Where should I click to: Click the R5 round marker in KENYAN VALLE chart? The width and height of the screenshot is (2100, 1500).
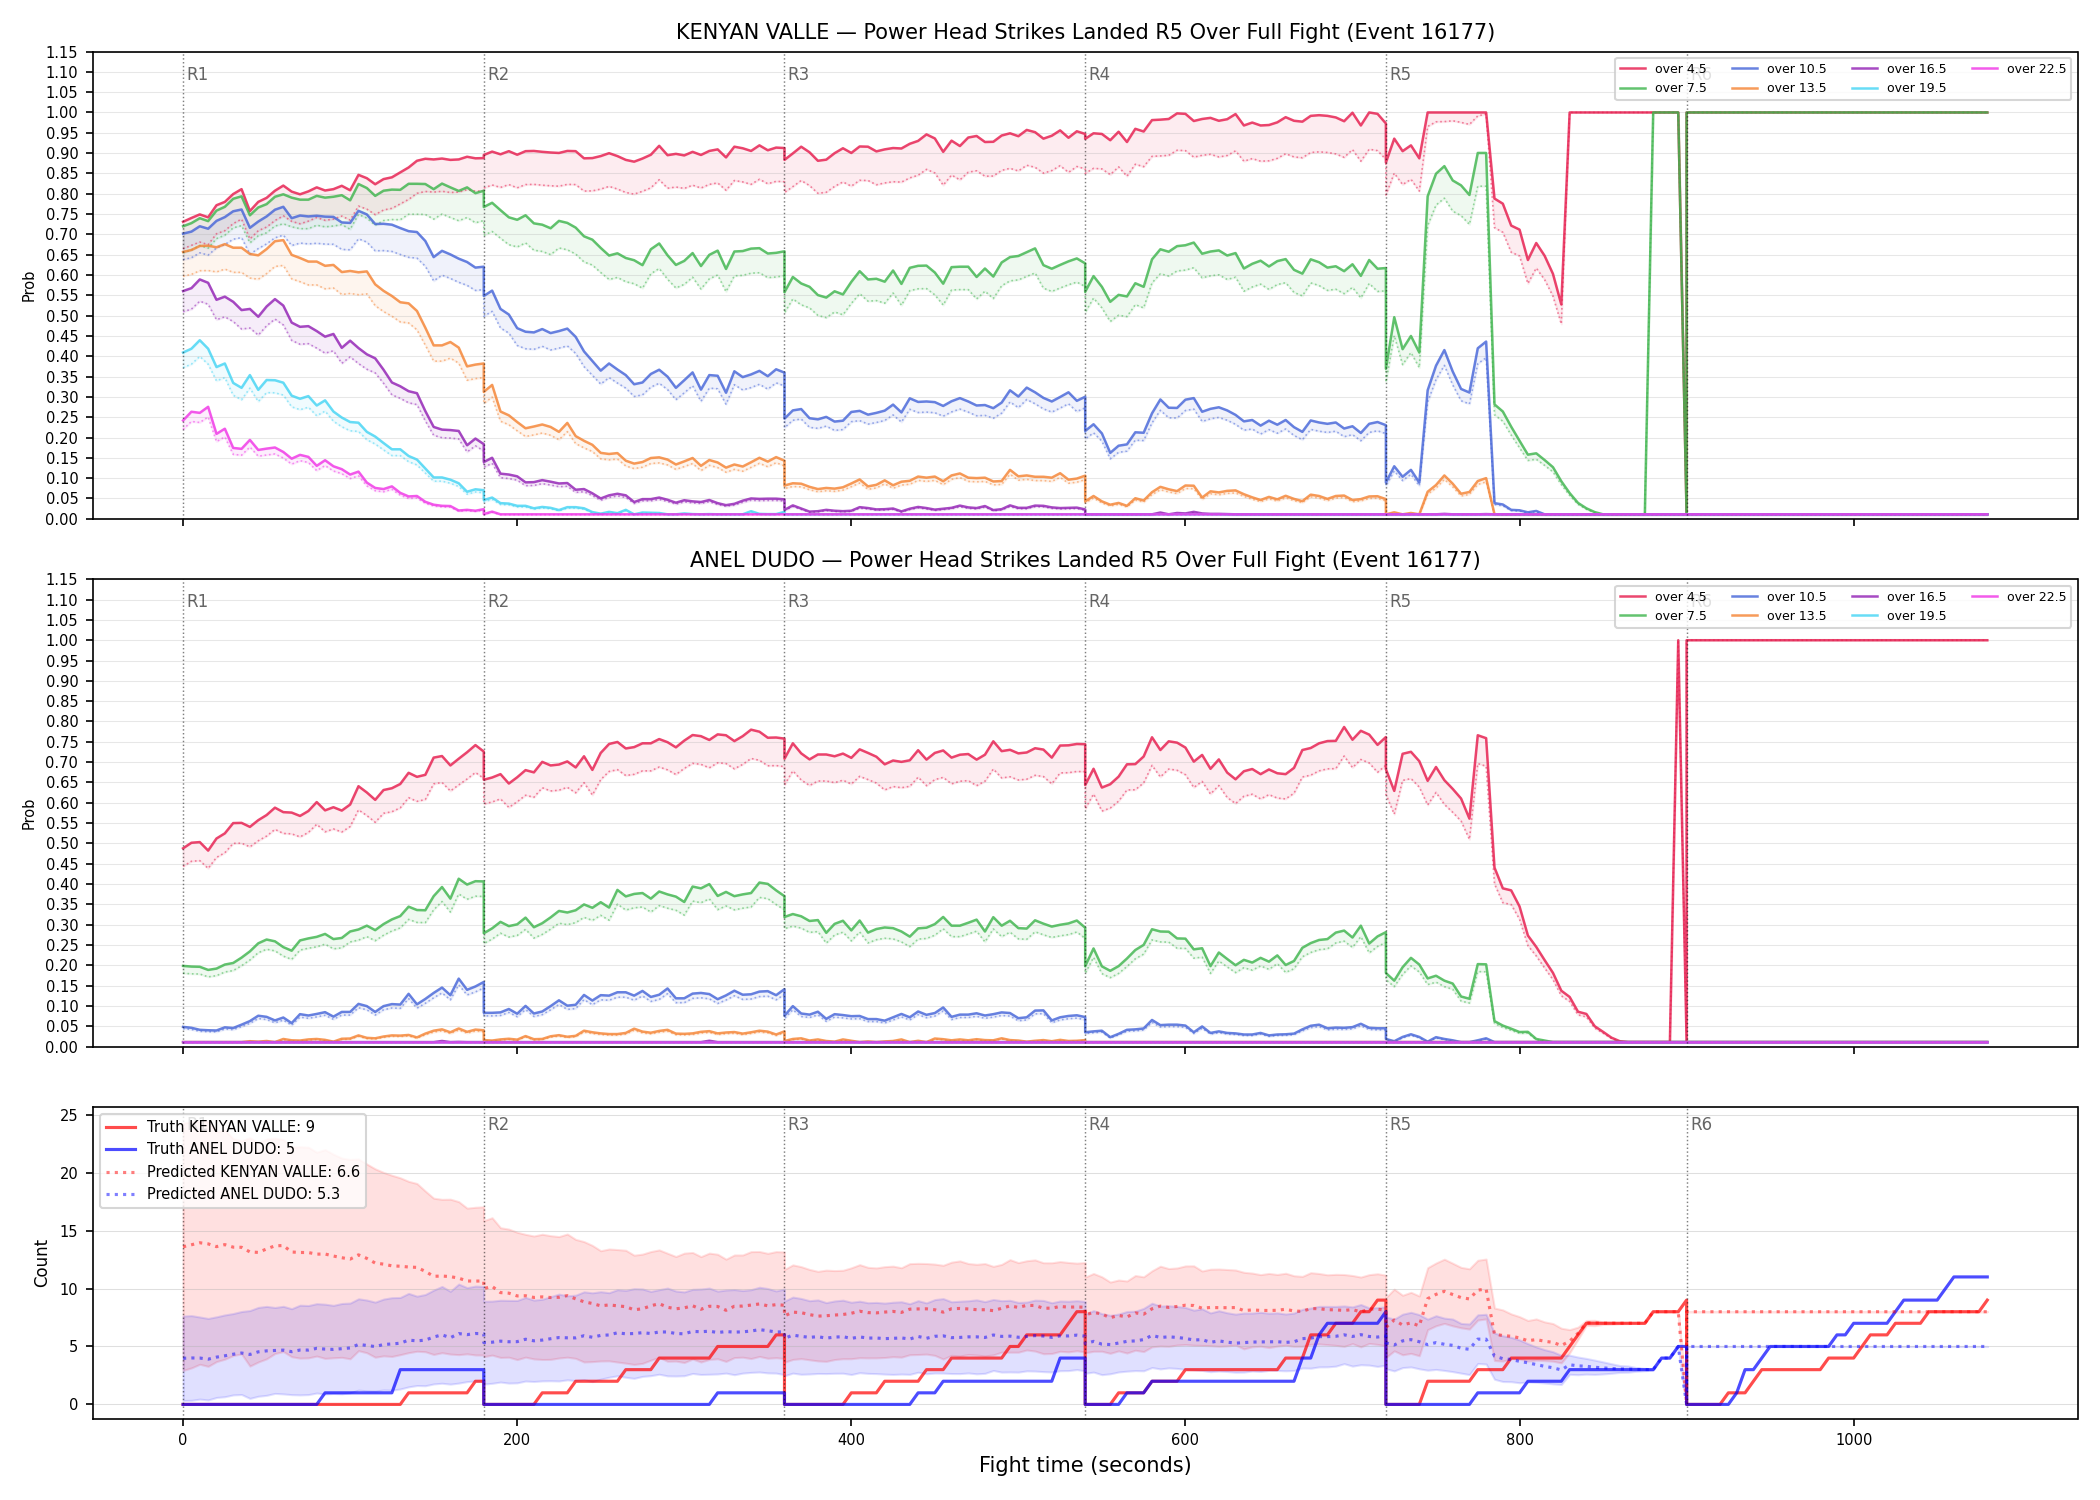1400,74
